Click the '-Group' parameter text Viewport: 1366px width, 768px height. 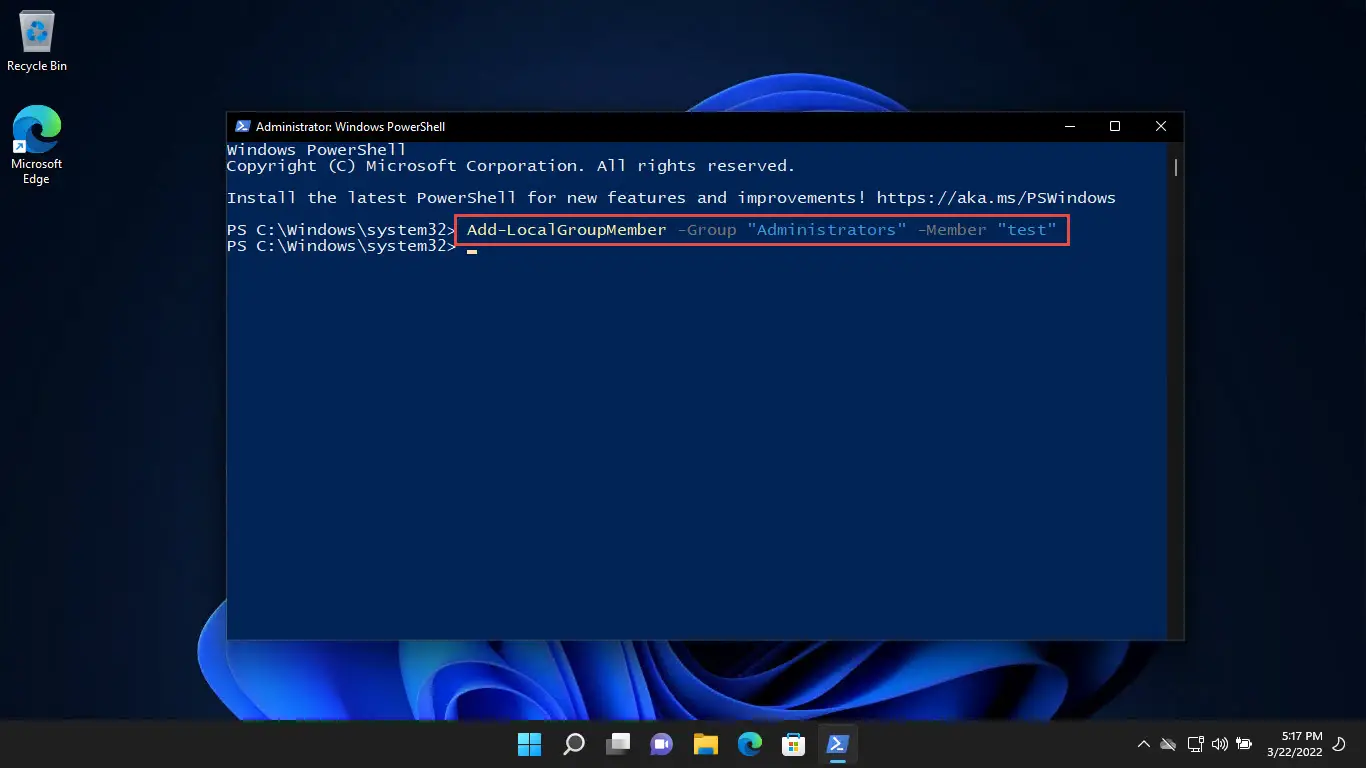707,230
